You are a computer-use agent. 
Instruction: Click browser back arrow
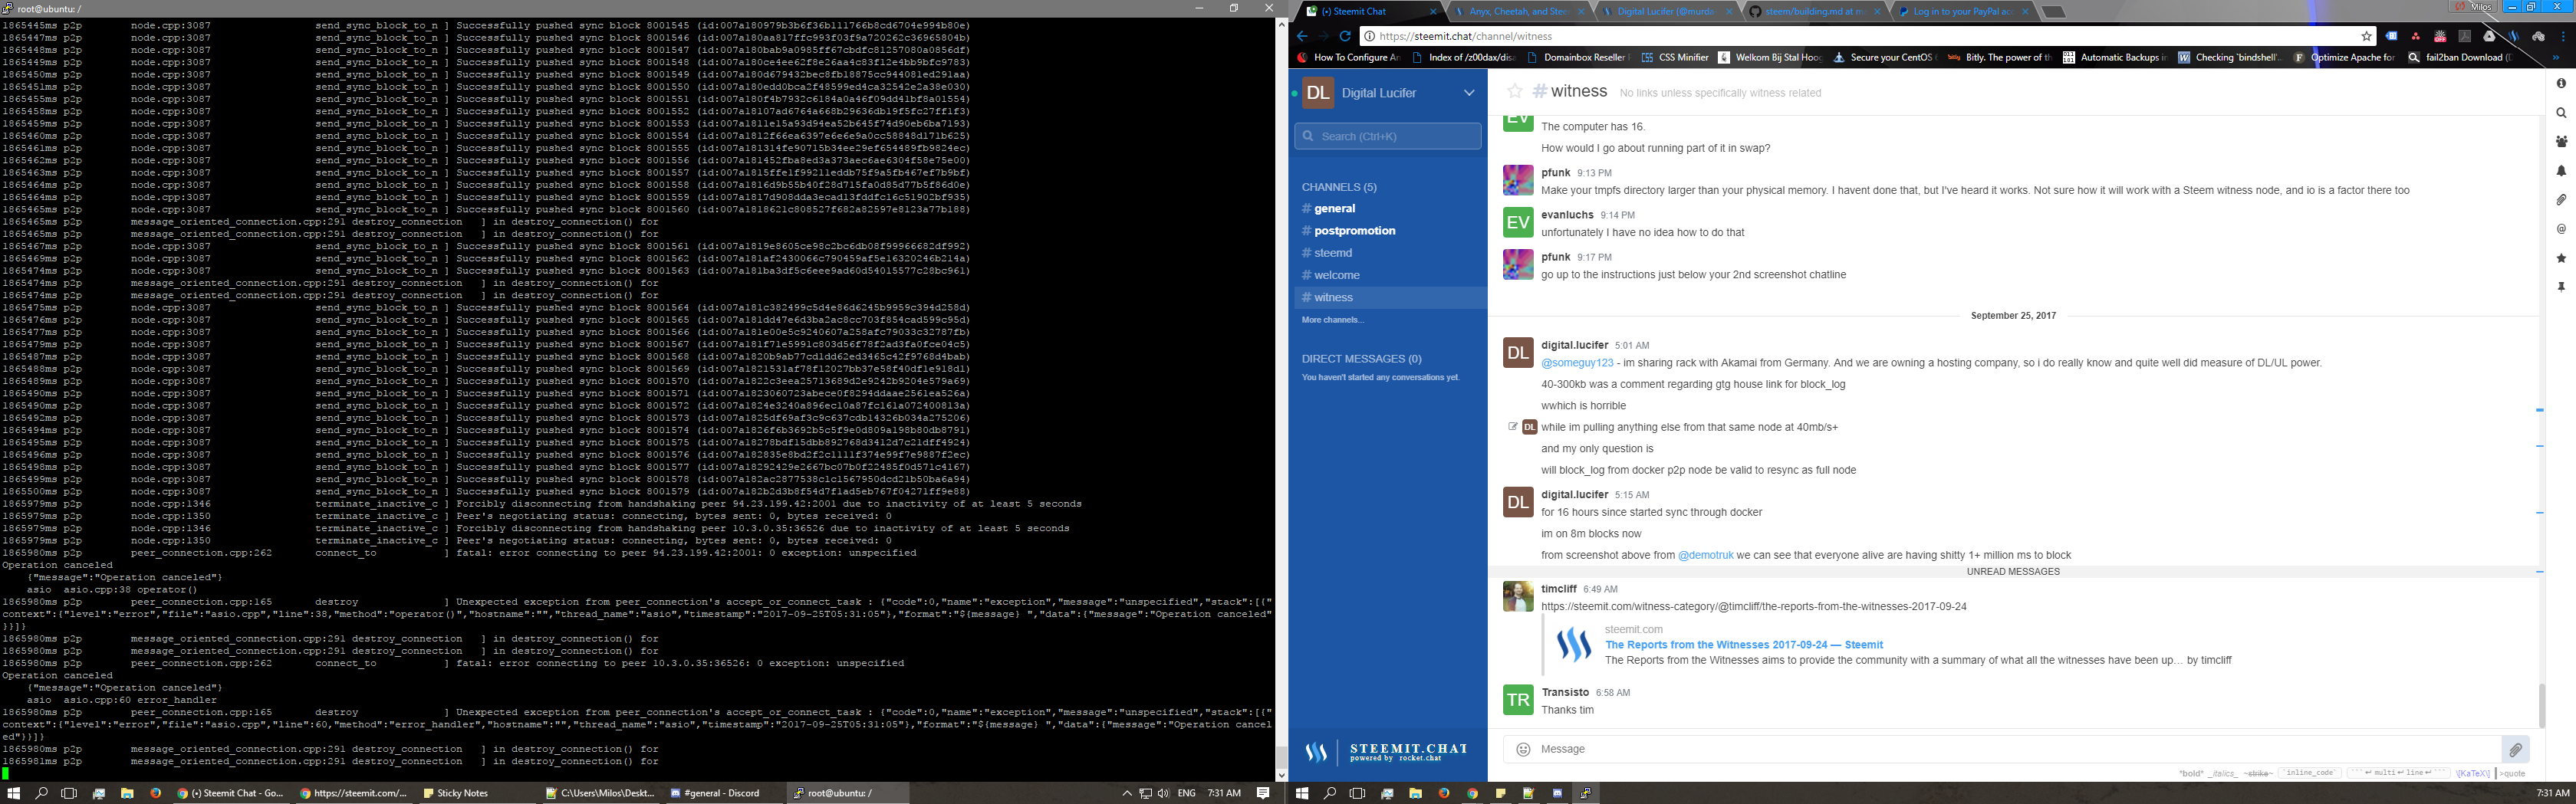[x=1302, y=36]
